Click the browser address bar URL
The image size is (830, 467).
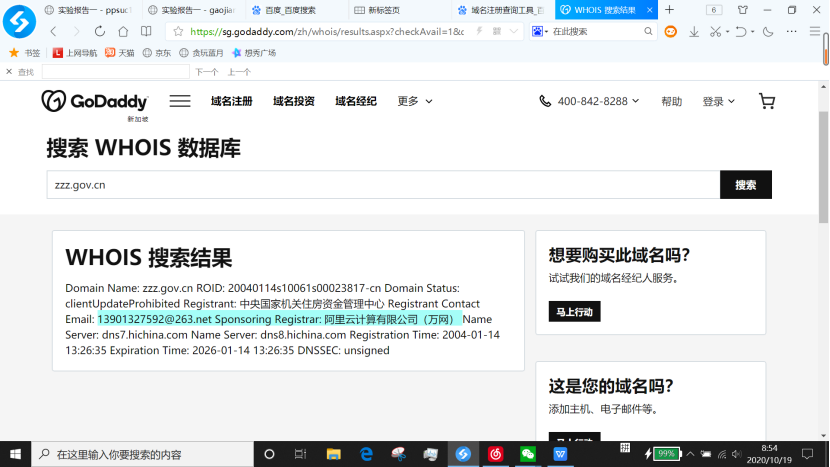click(x=327, y=31)
